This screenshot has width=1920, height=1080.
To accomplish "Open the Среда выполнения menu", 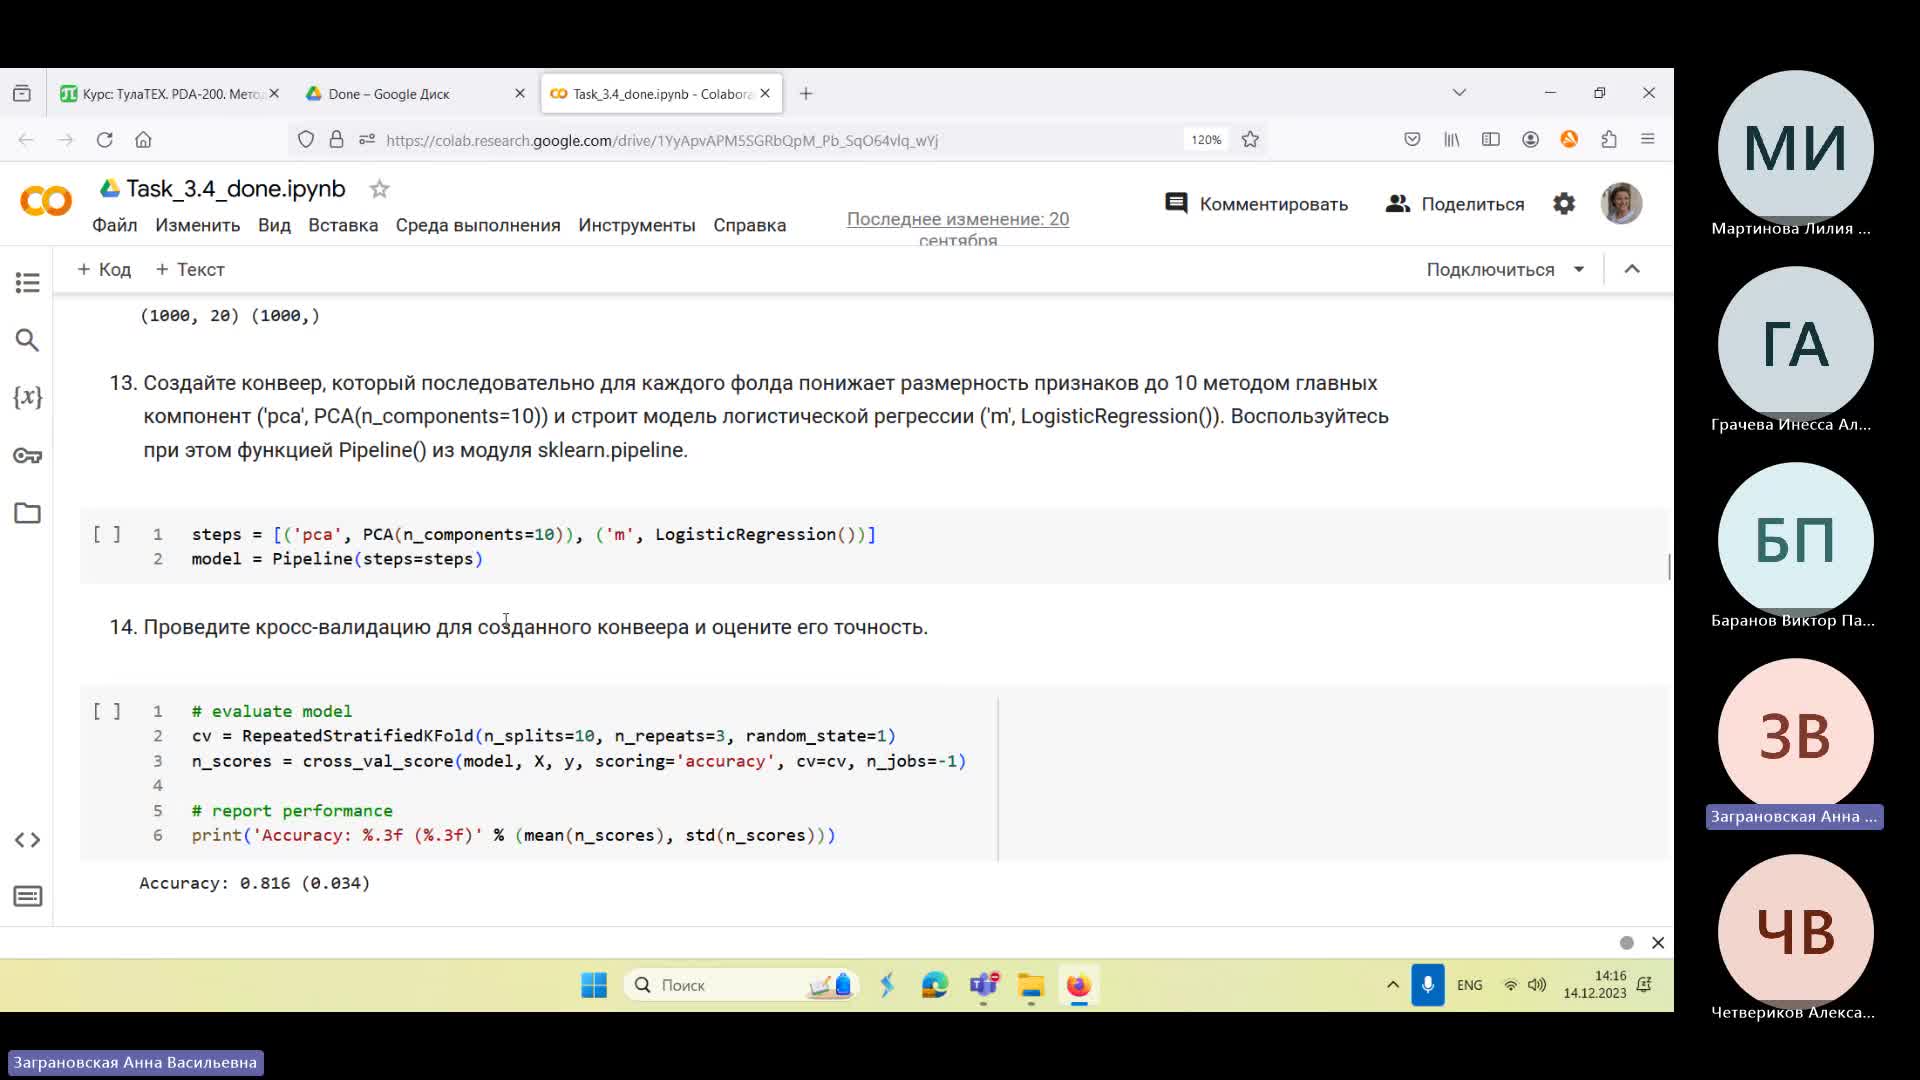I will [x=478, y=225].
